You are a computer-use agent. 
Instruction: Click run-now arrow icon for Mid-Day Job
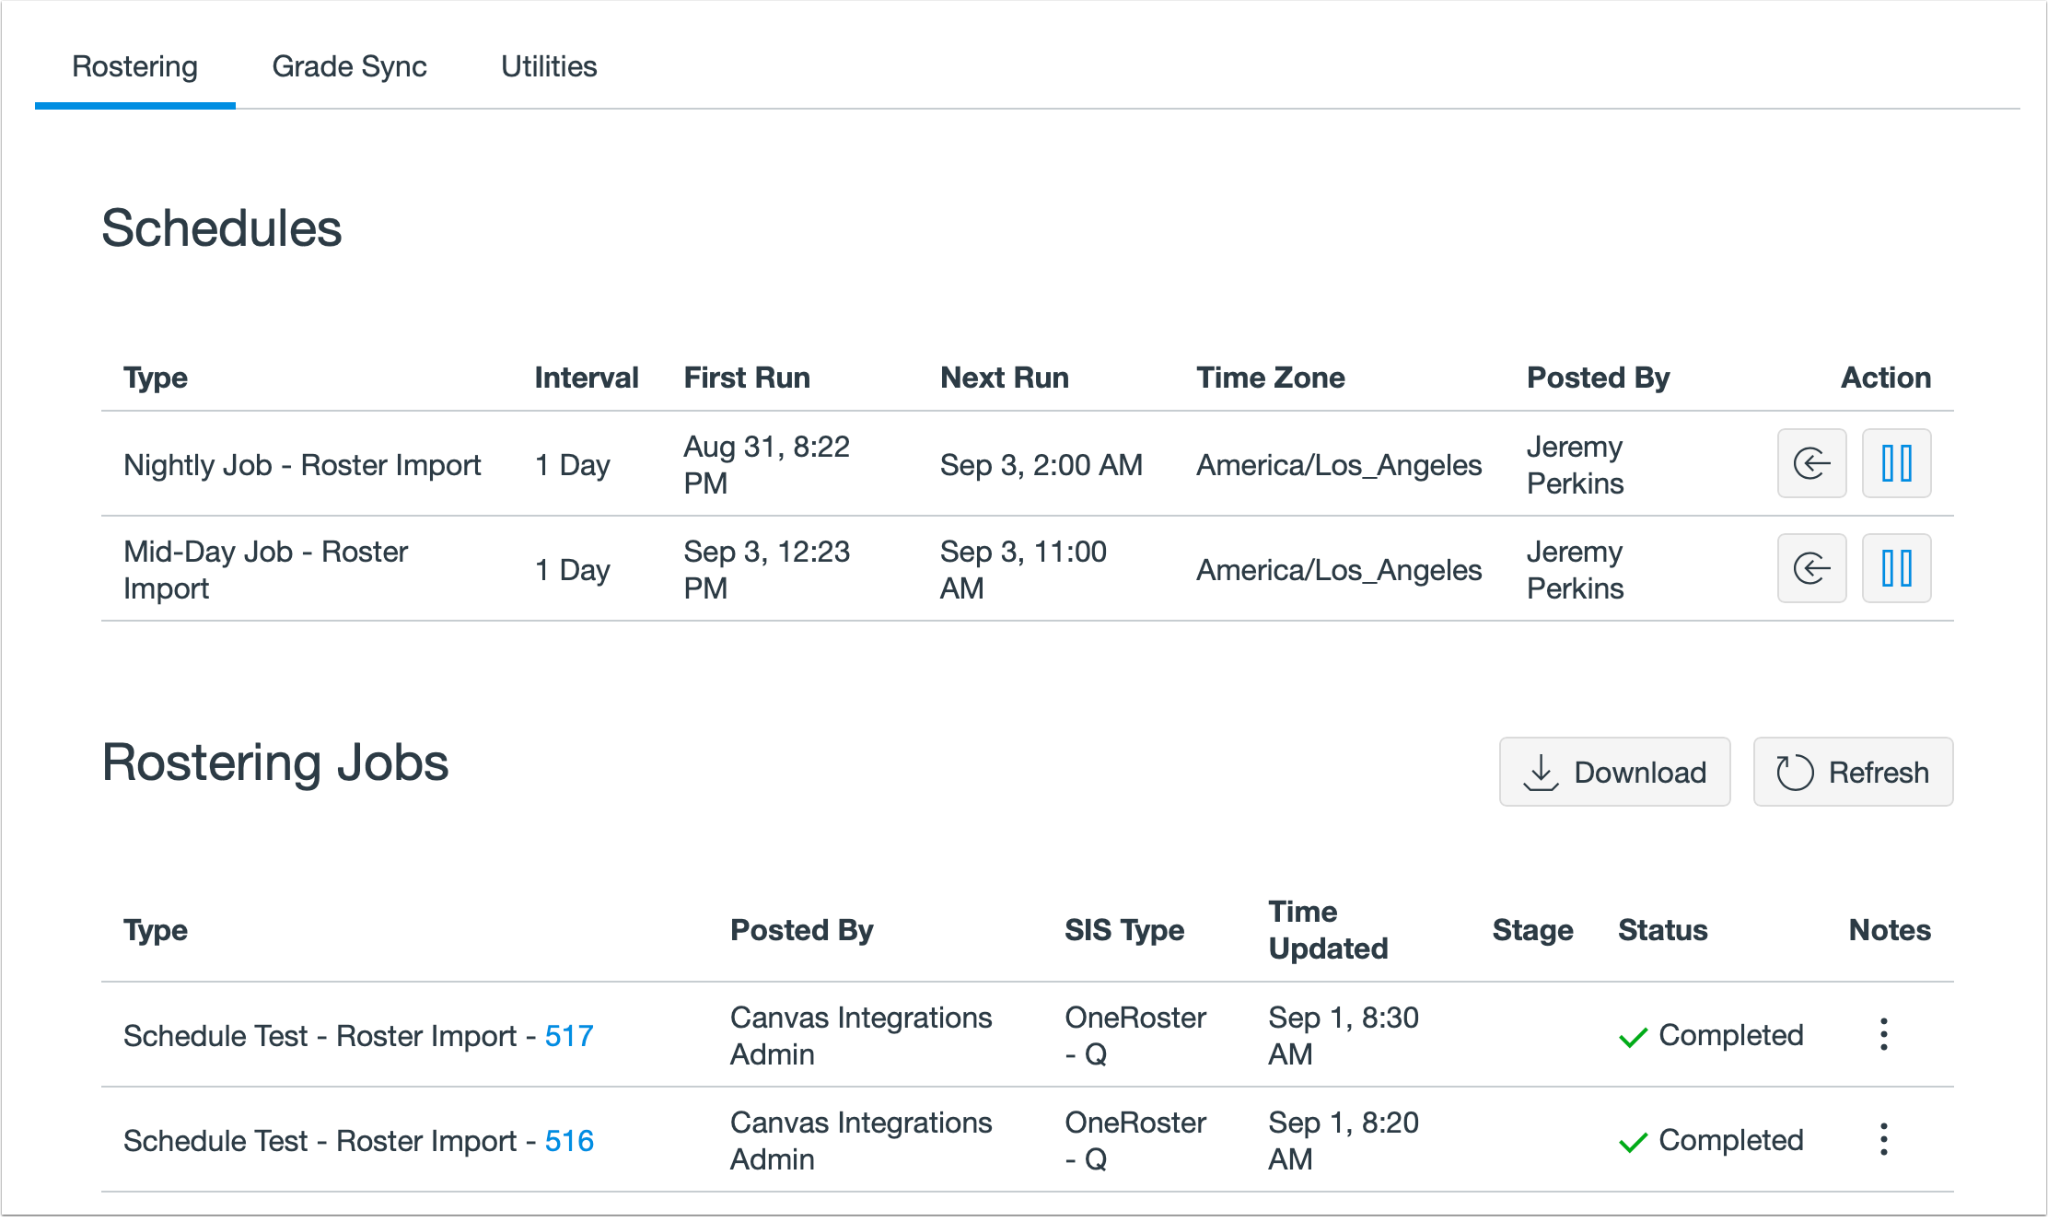pos(1811,568)
